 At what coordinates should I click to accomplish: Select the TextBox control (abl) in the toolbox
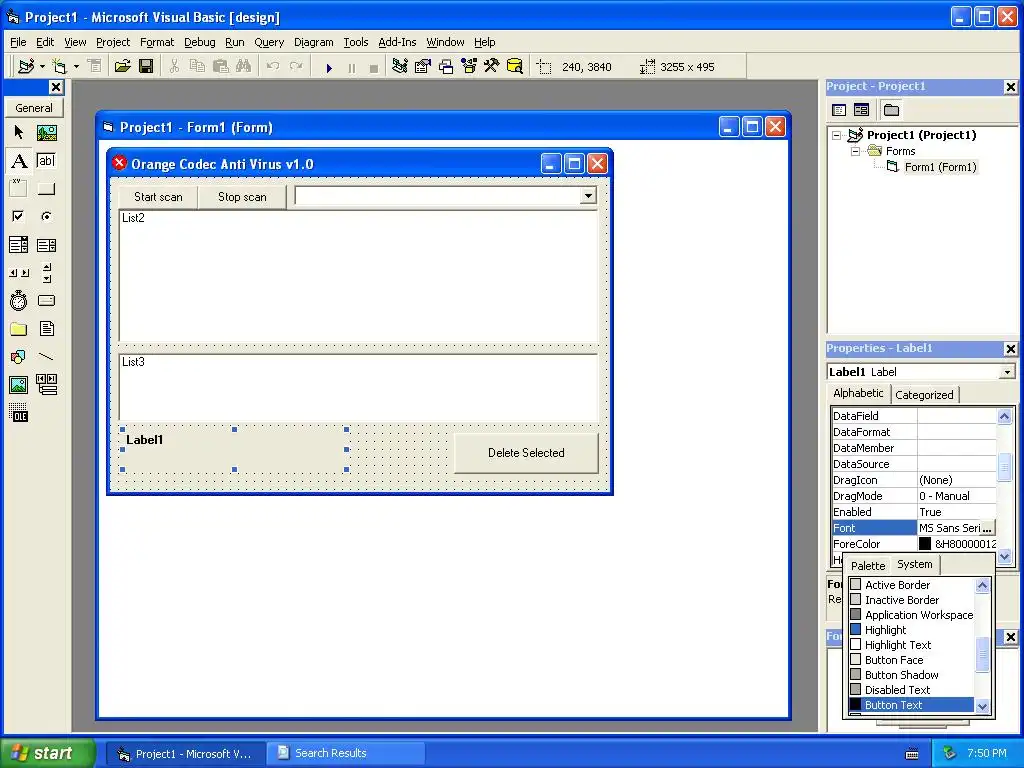click(x=46, y=161)
